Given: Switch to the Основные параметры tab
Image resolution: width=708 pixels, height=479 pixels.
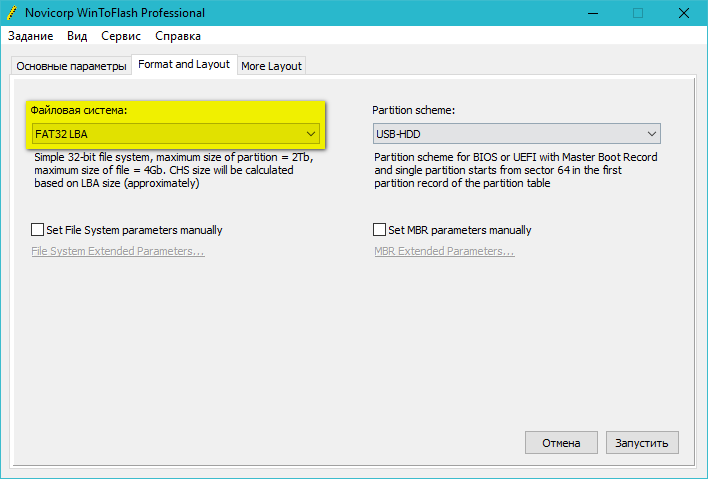Looking at the screenshot, I should (71, 66).
